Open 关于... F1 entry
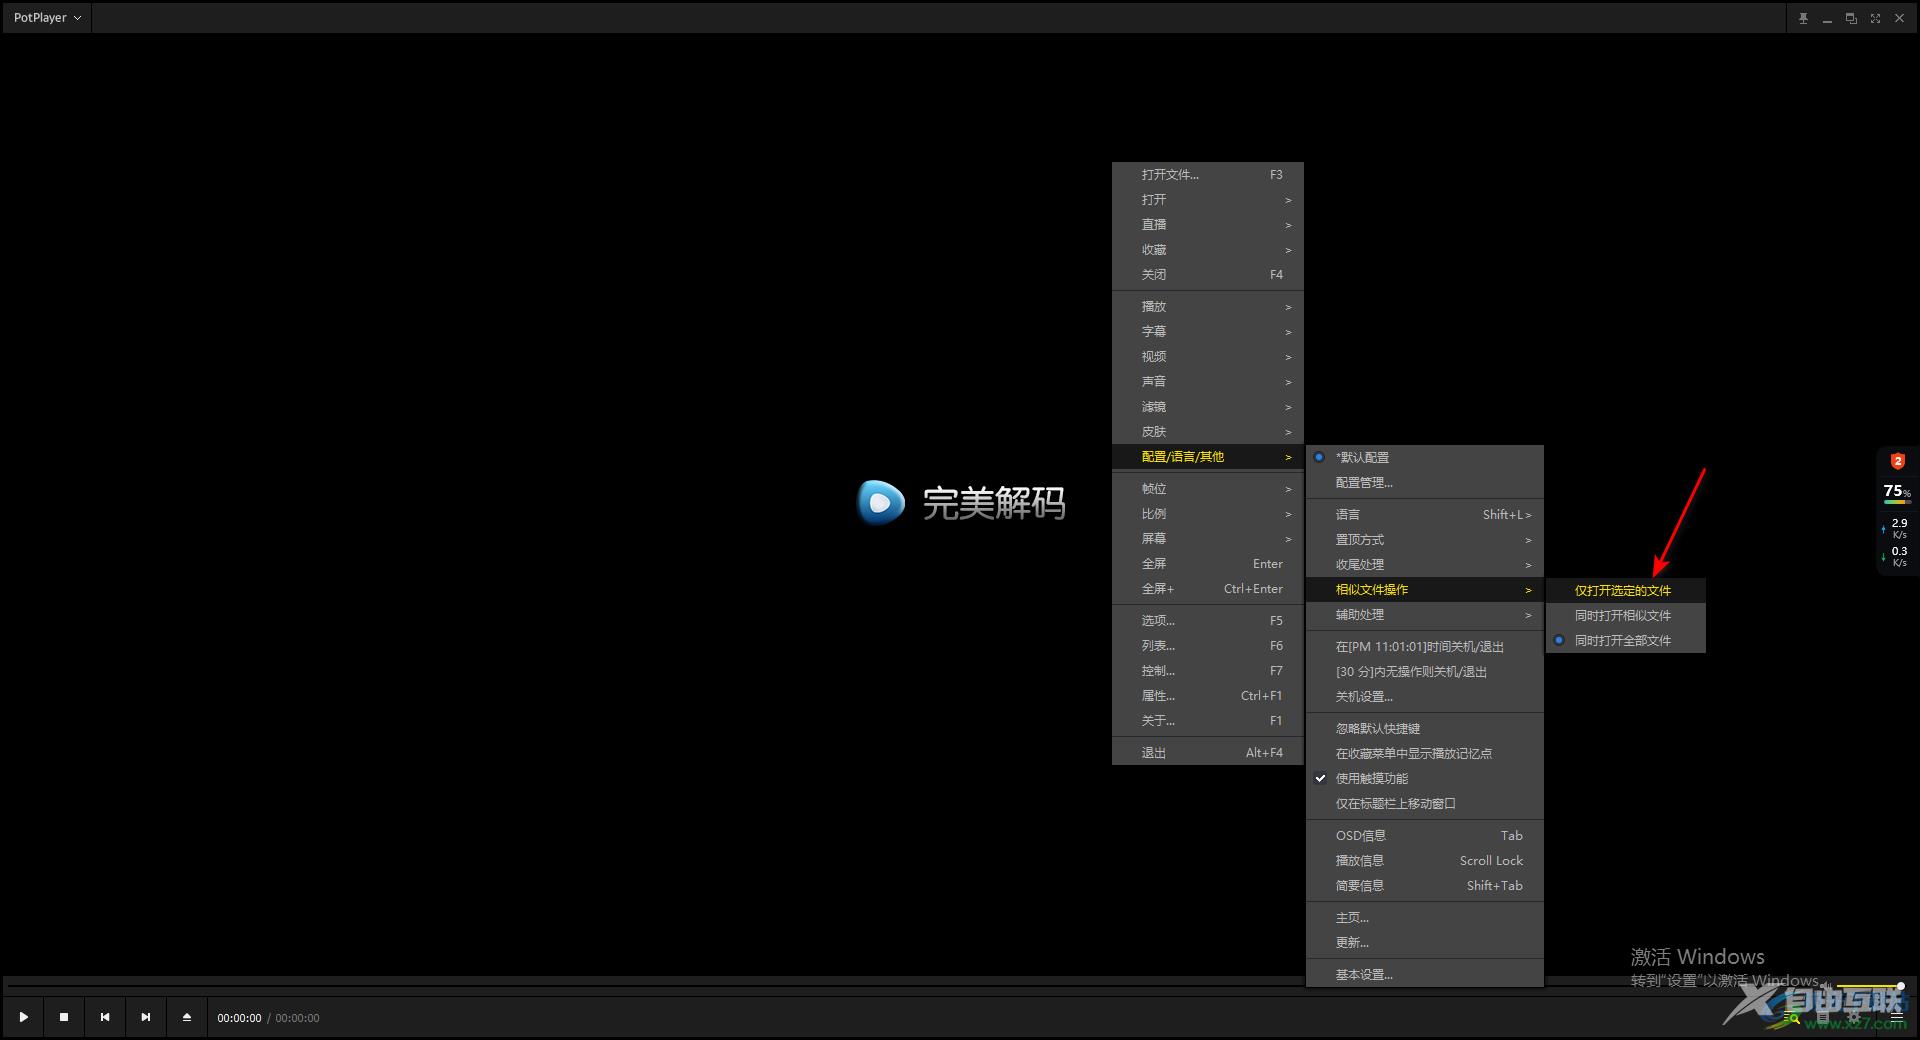This screenshot has width=1920, height=1040. pyautogui.click(x=1208, y=720)
